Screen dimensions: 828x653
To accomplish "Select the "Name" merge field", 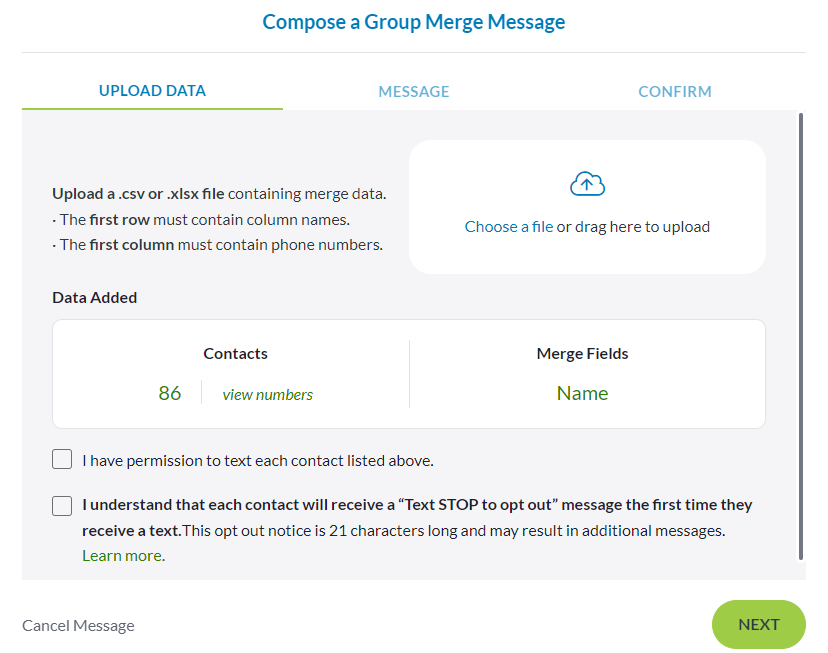I will (x=582, y=393).
